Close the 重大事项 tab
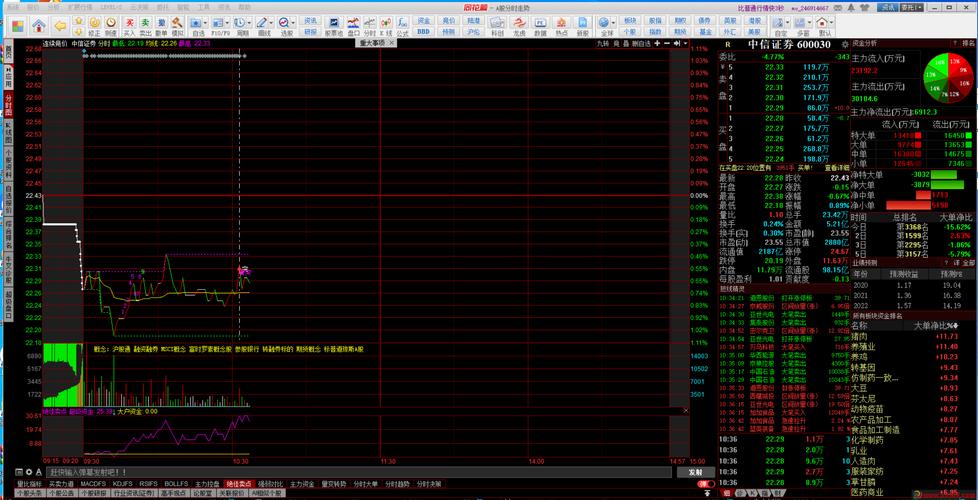 pyautogui.click(x=392, y=42)
